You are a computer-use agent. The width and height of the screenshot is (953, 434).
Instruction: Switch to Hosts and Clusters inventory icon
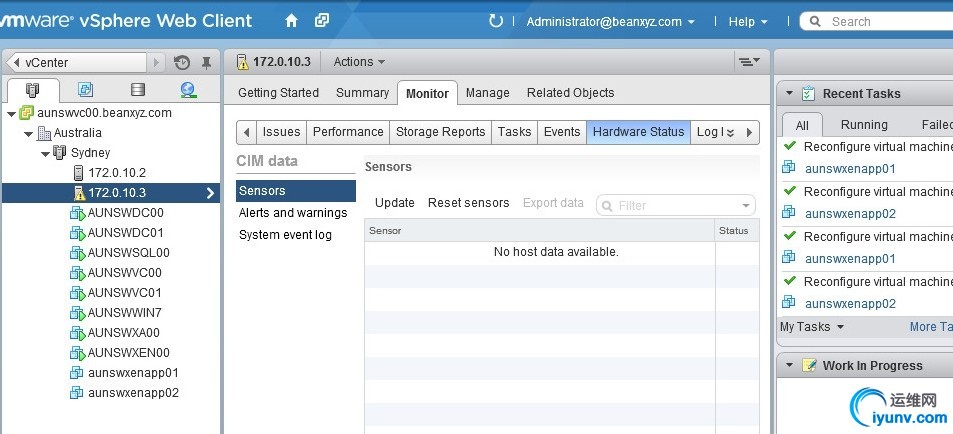[x=32, y=90]
